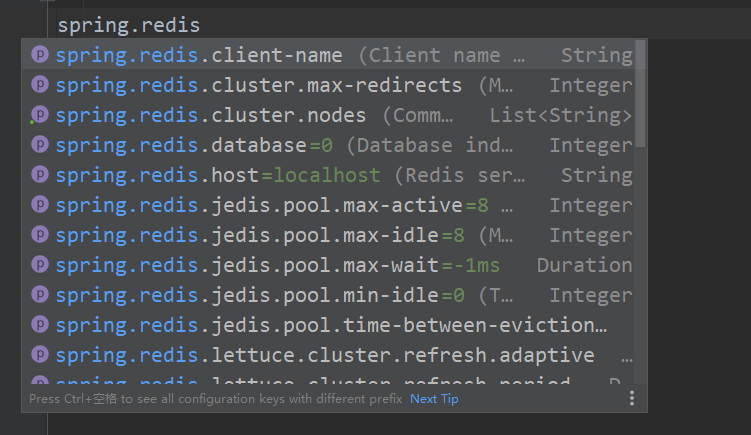Click the String type for client-name
The image size is (751, 435).
coord(597,56)
